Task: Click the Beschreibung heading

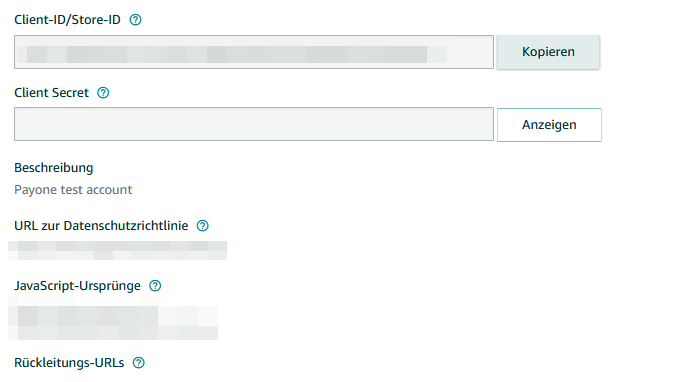Action: point(54,168)
